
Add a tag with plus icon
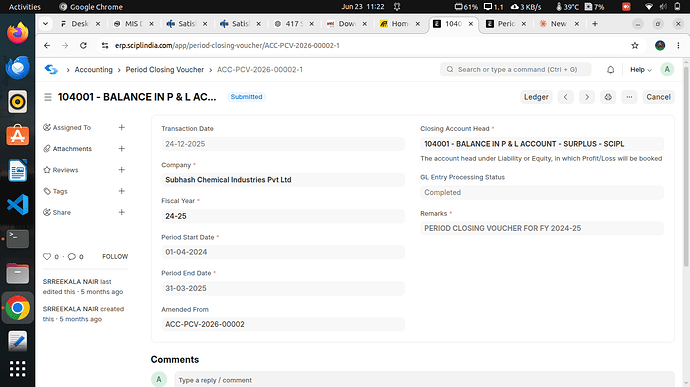pos(121,191)
